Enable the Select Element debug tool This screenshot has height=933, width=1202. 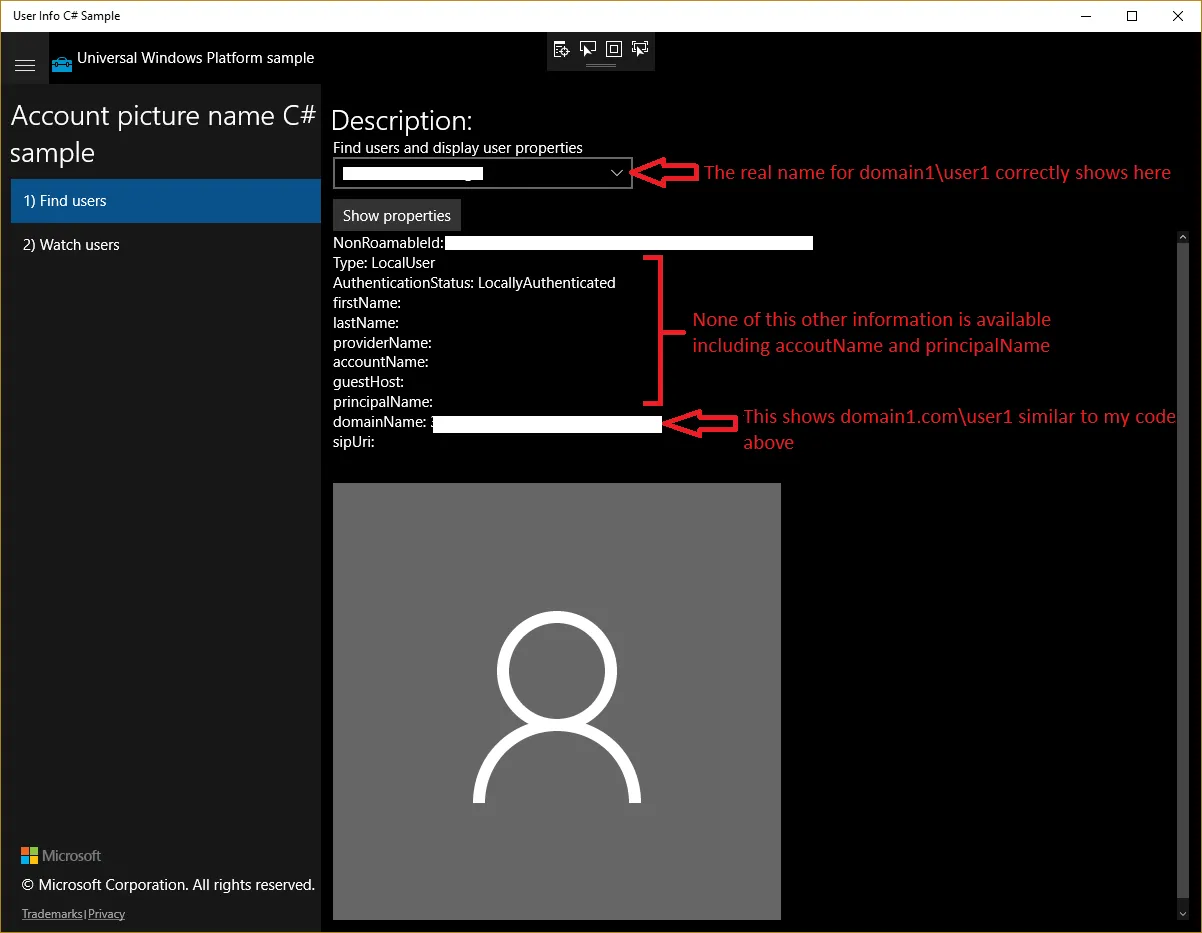click(x=588, y=48)
